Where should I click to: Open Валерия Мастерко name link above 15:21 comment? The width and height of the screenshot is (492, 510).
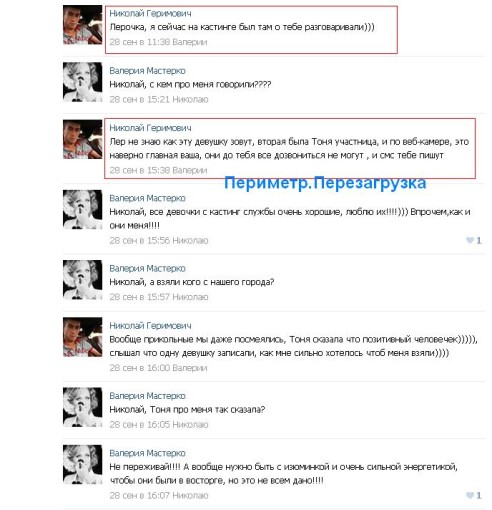pos(147,71)
